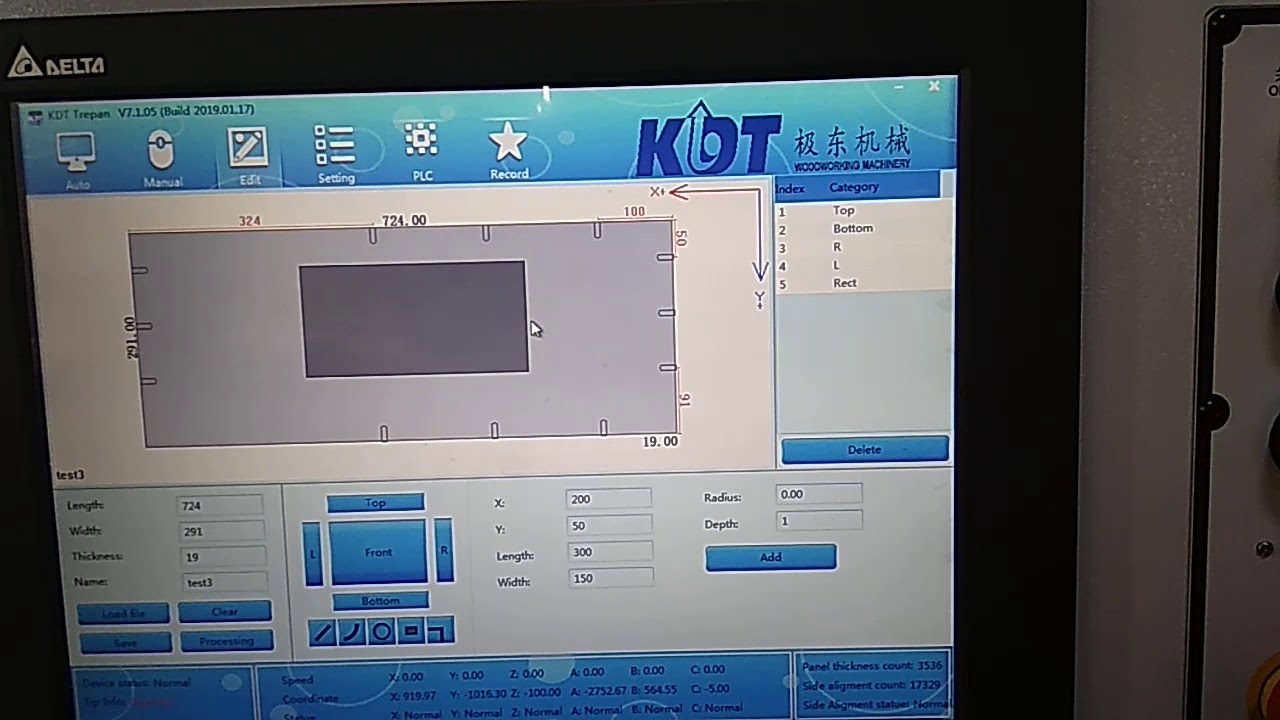Edit the Thickness field 19
The width and height of the screenshot is (1280, 720).
[223, 556]
